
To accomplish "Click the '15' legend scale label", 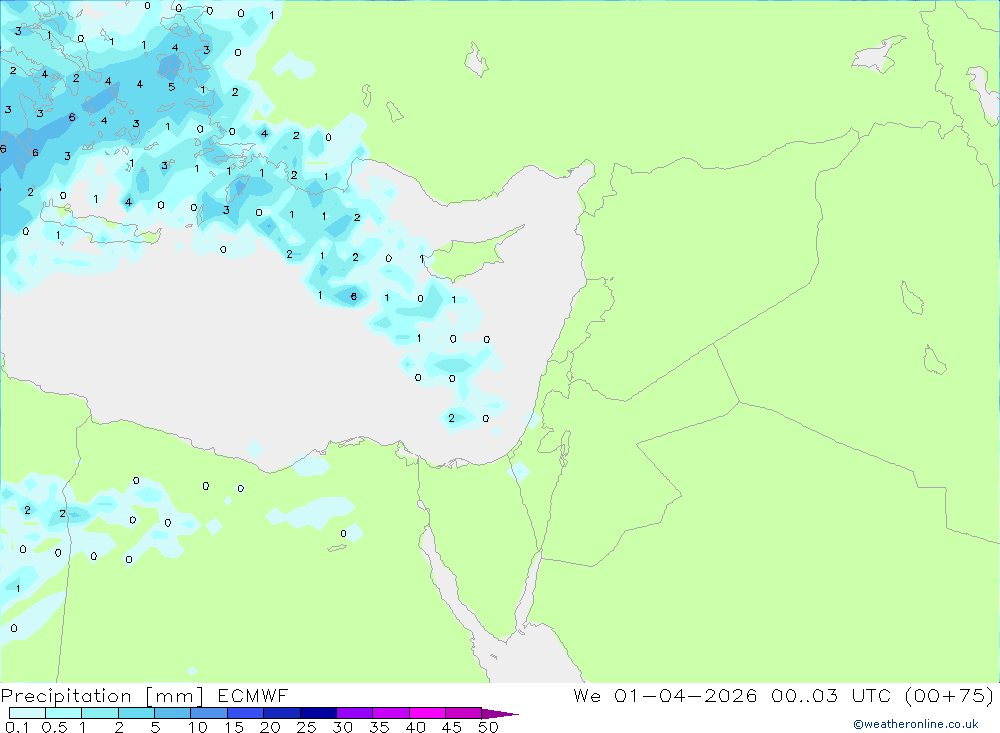I will [x=233, y=727].
